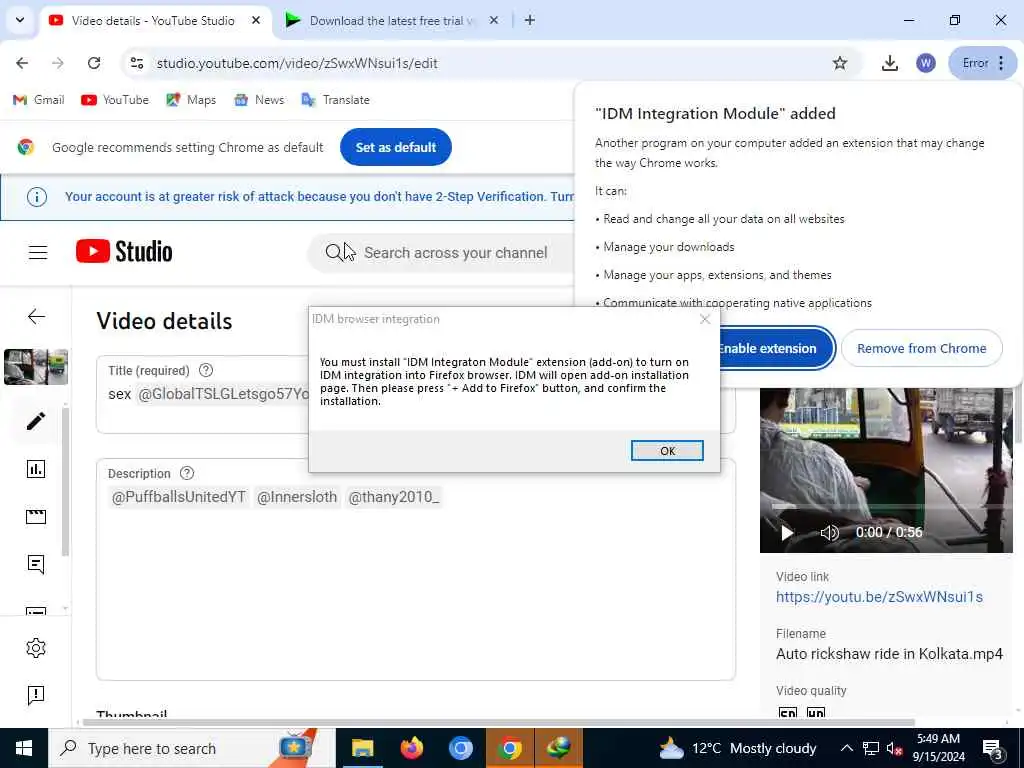Open the Windows Start menu

(x=24, y=748)
